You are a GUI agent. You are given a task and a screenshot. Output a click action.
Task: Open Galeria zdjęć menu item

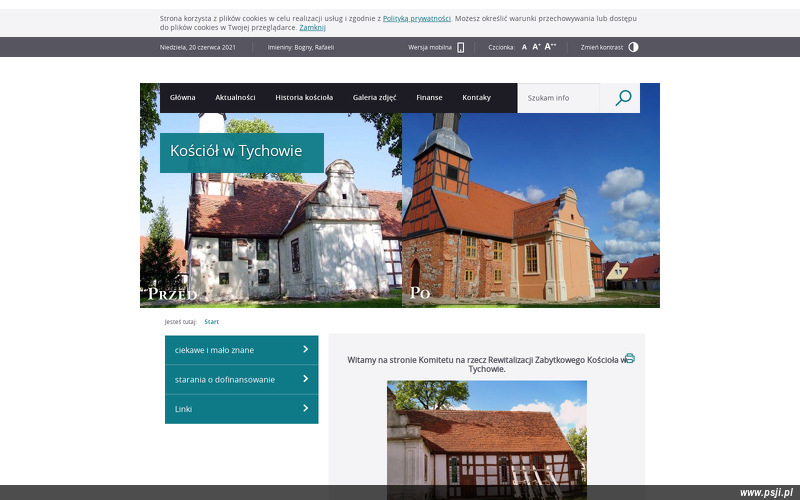374,98
